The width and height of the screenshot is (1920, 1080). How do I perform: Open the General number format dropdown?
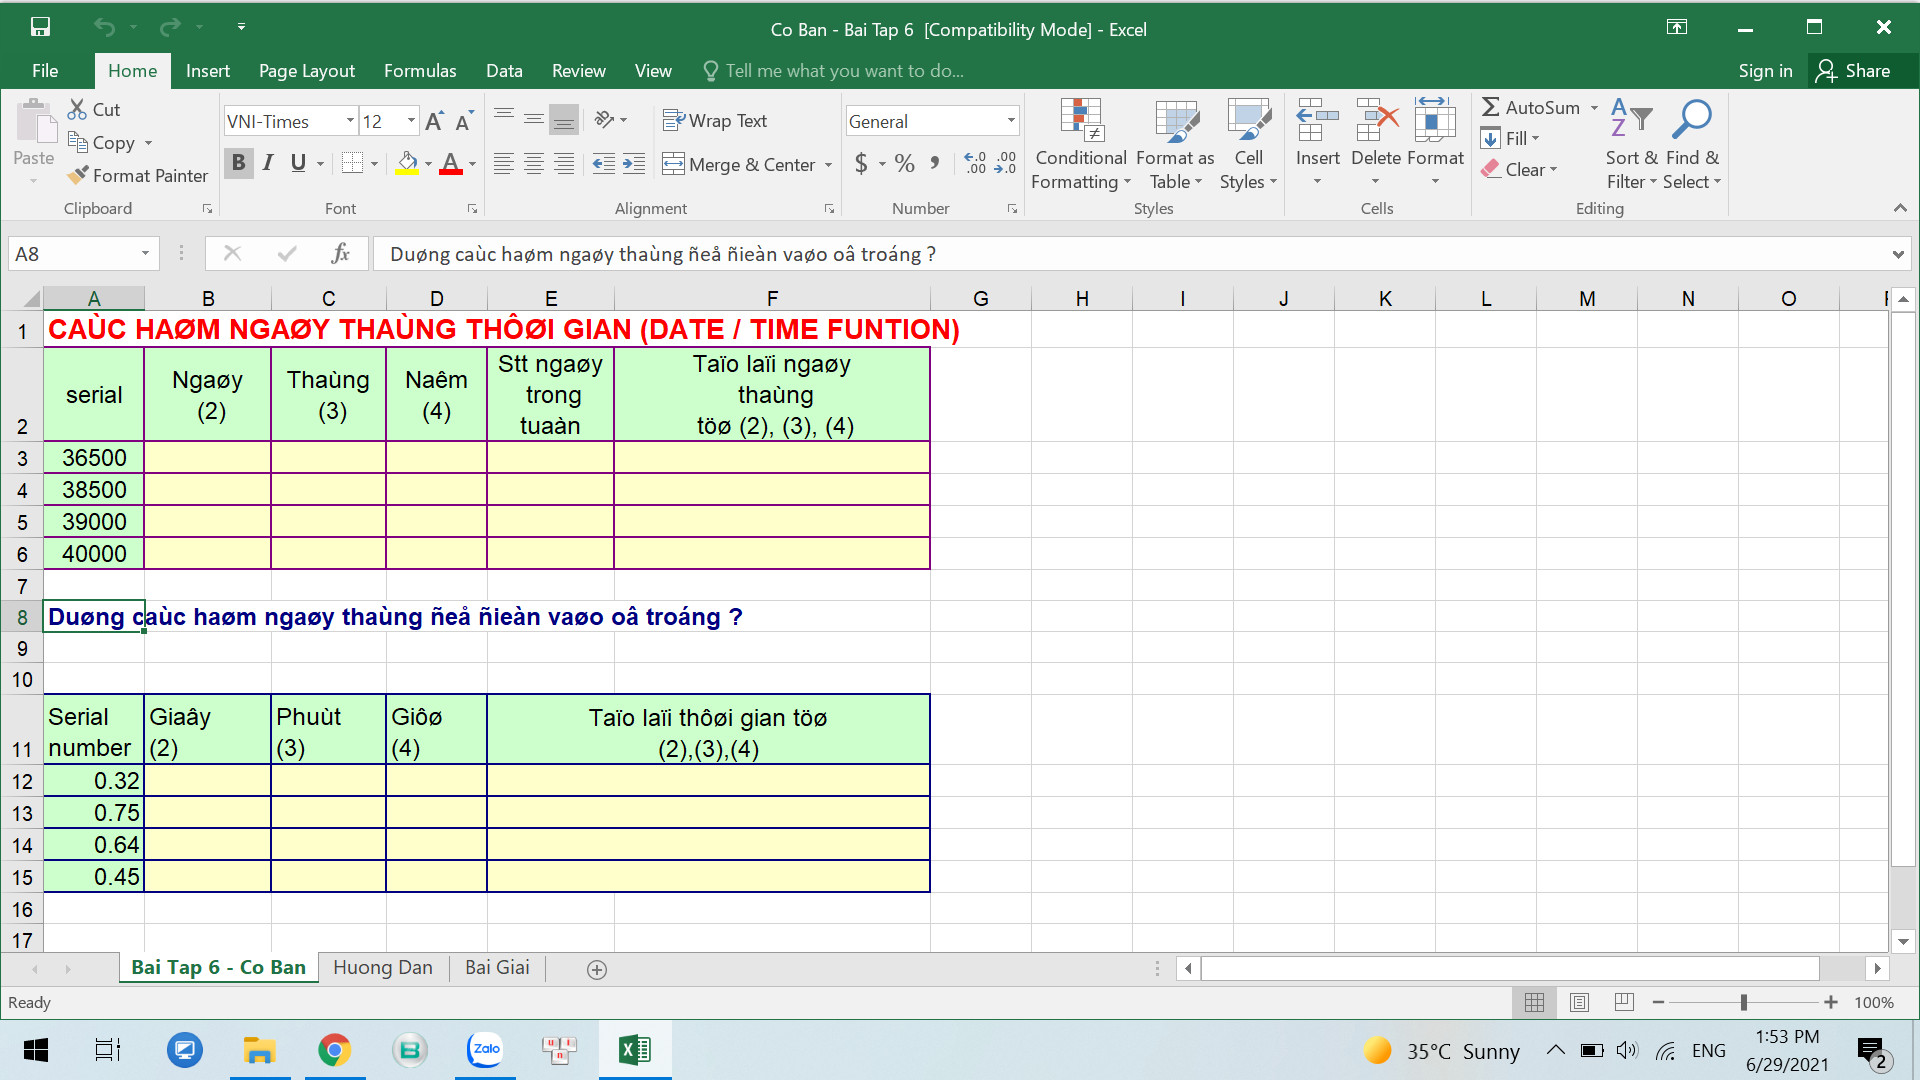tap(1011, 121)
